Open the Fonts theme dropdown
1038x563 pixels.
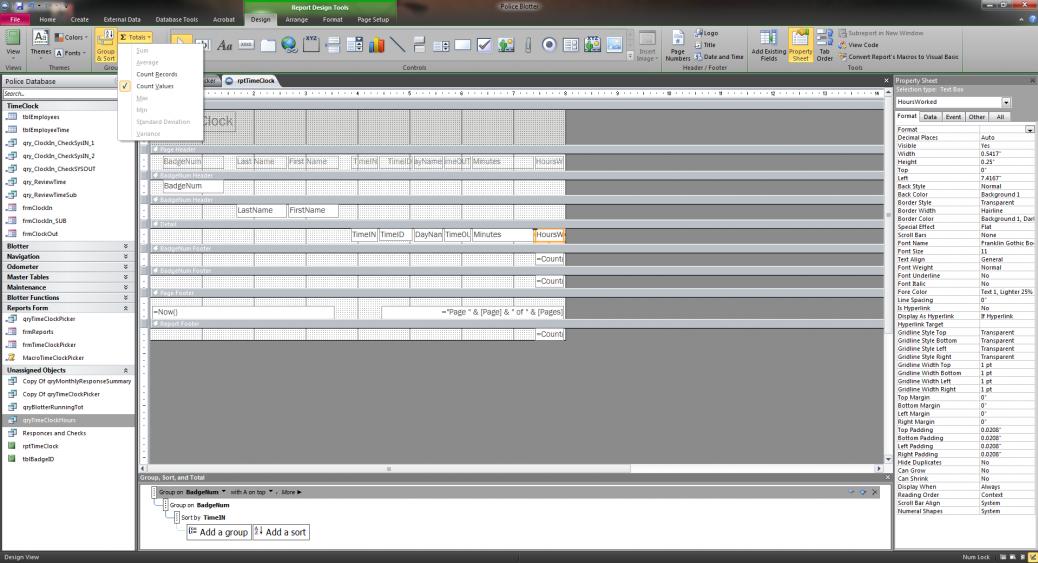[71, 53]
